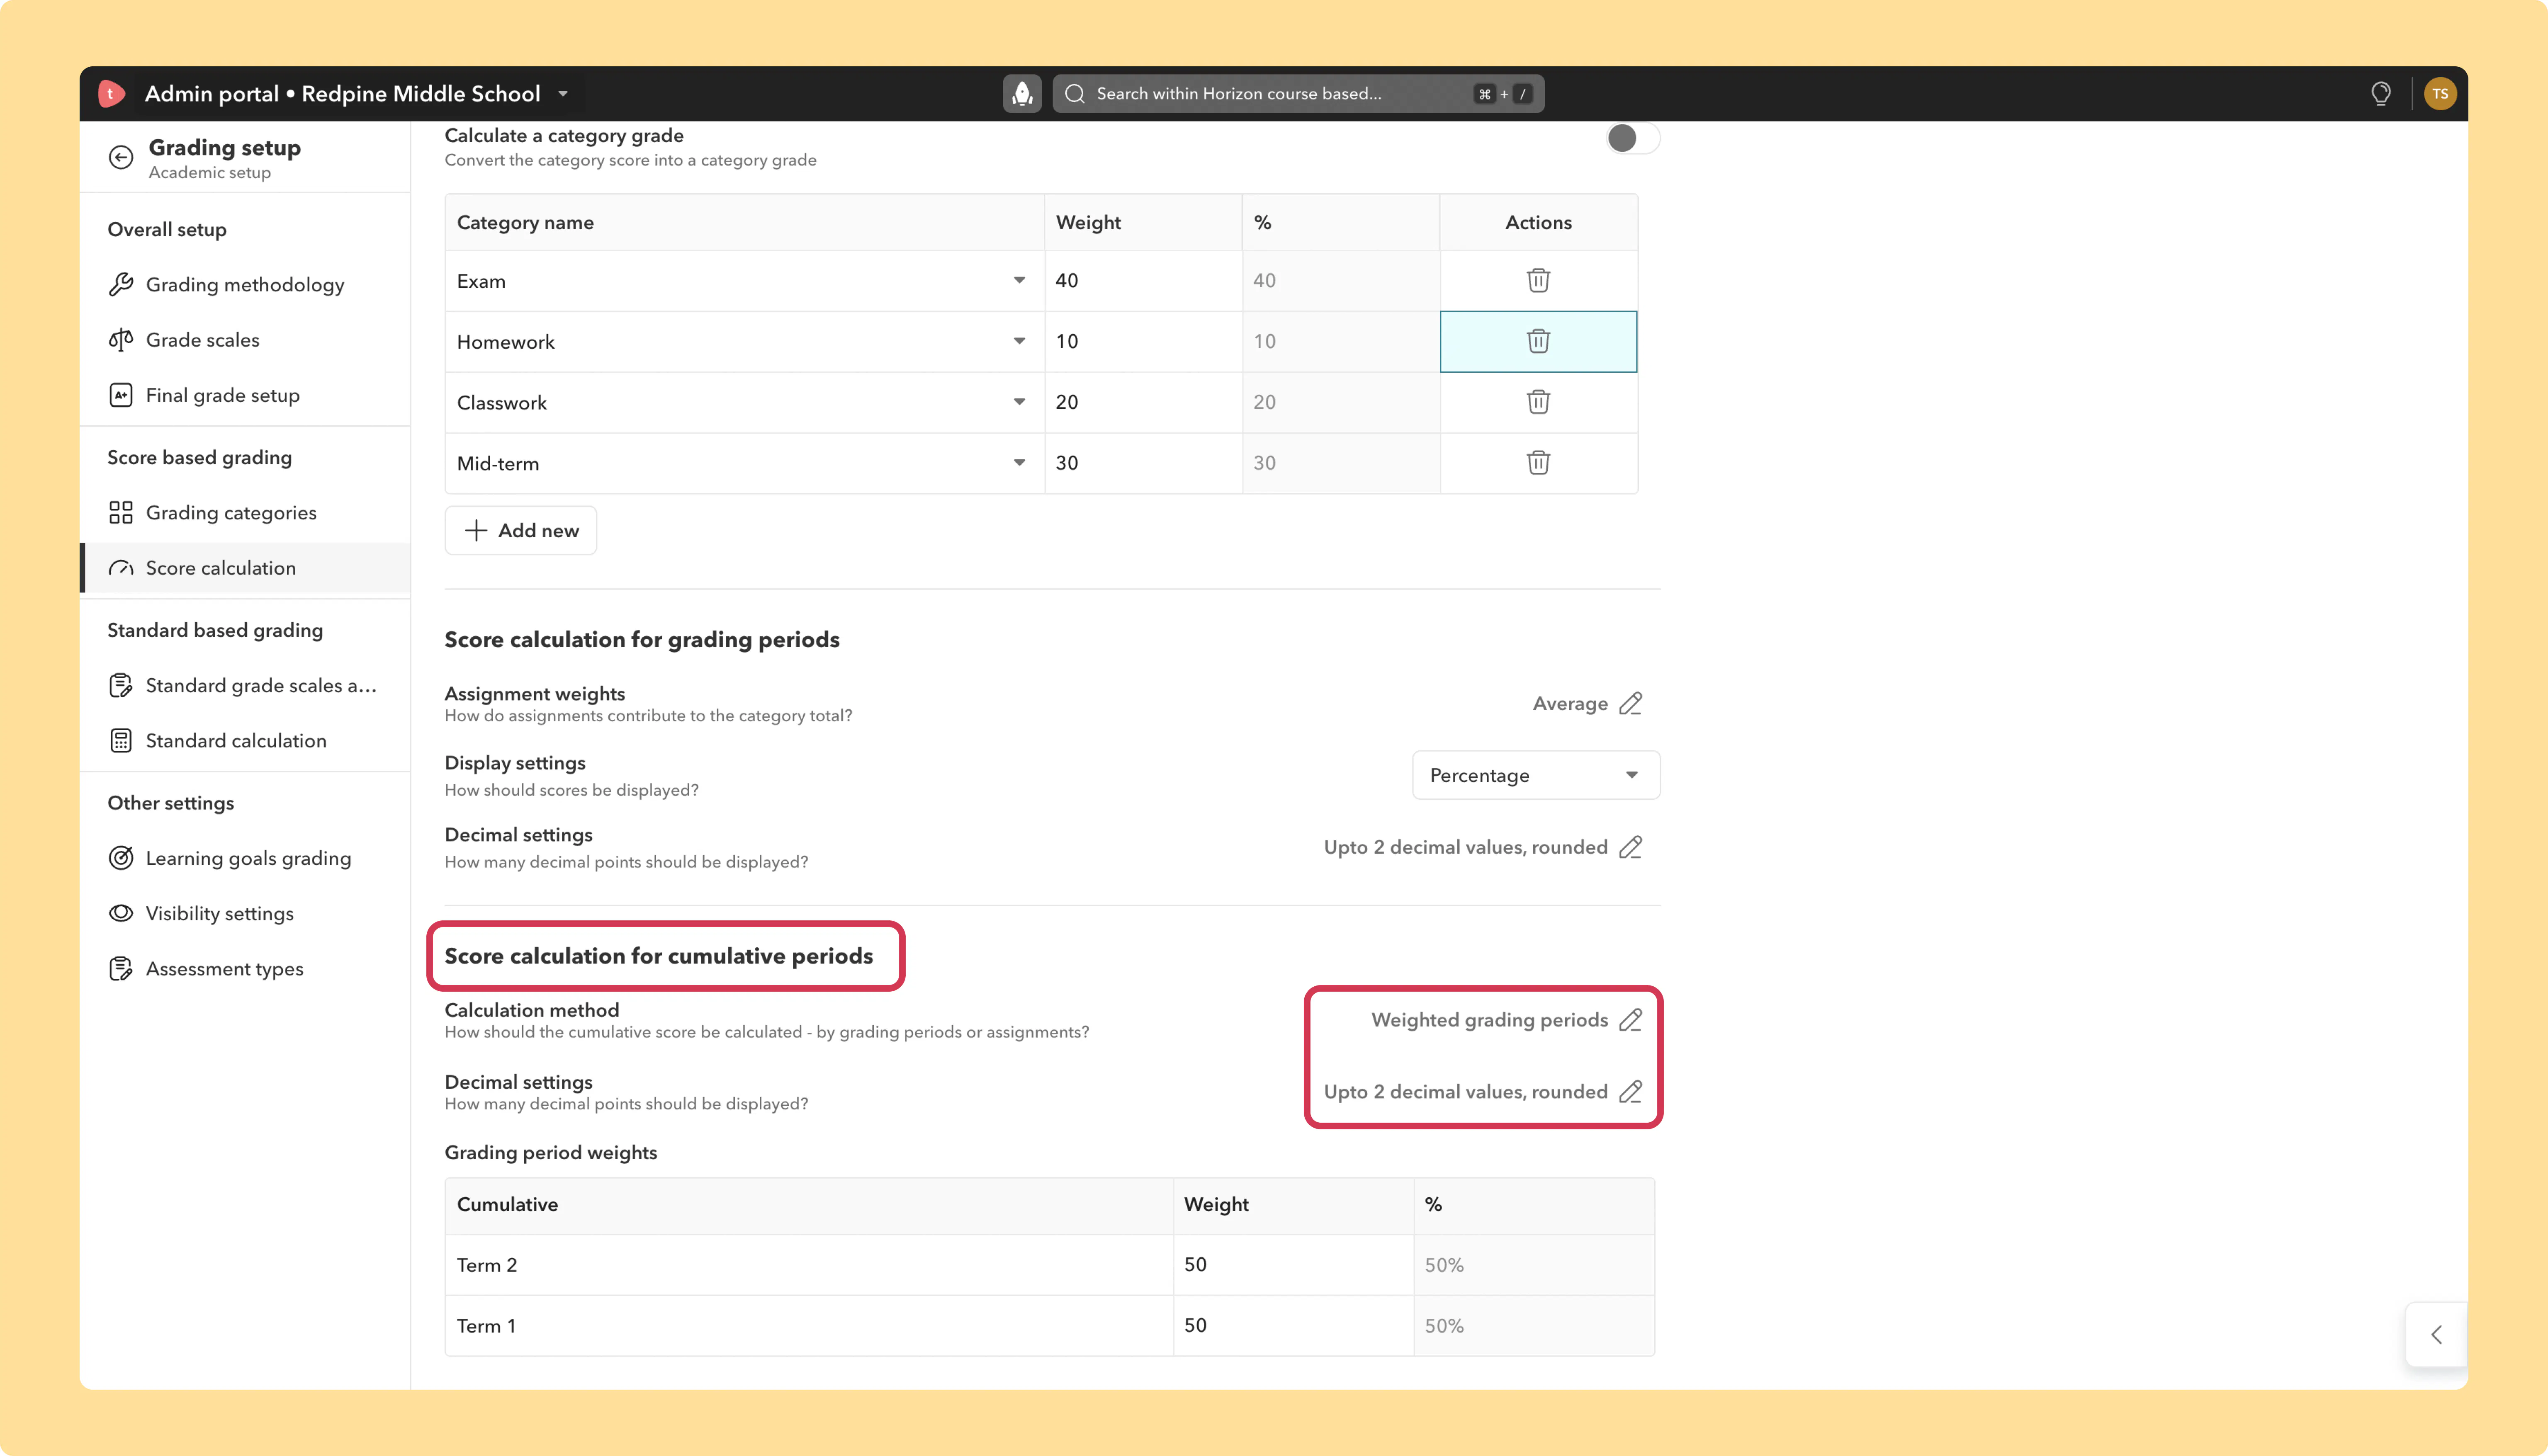
Task: Open Assessment types page
Action: (x=245, y=969)
